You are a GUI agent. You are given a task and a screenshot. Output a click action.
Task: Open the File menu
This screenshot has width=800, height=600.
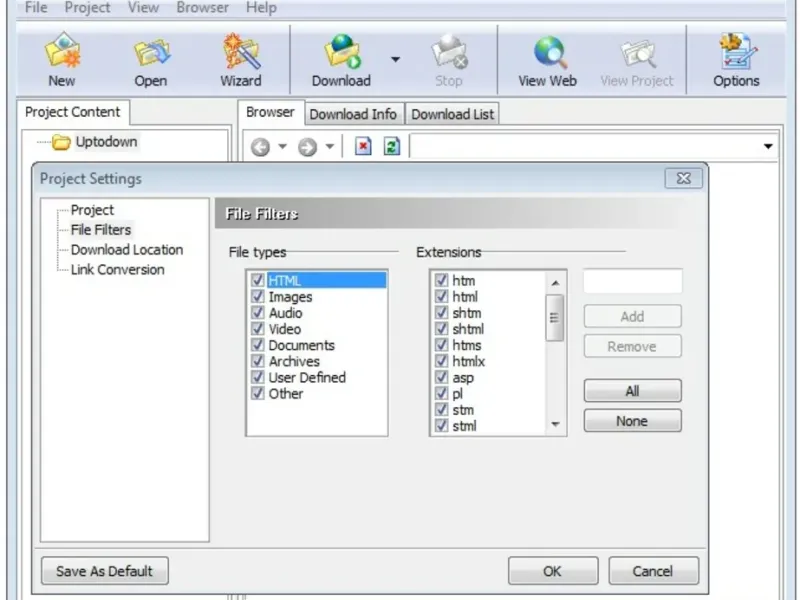[x=36, y=7]
